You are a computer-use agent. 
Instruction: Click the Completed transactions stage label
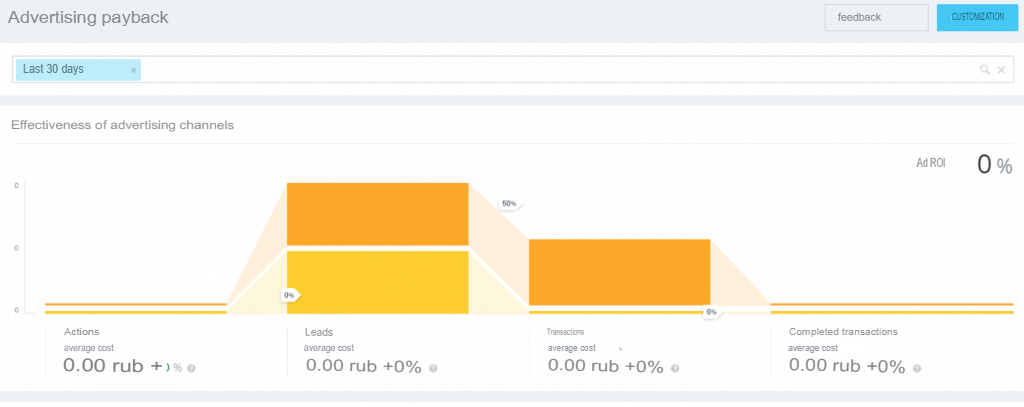point(843,332)
